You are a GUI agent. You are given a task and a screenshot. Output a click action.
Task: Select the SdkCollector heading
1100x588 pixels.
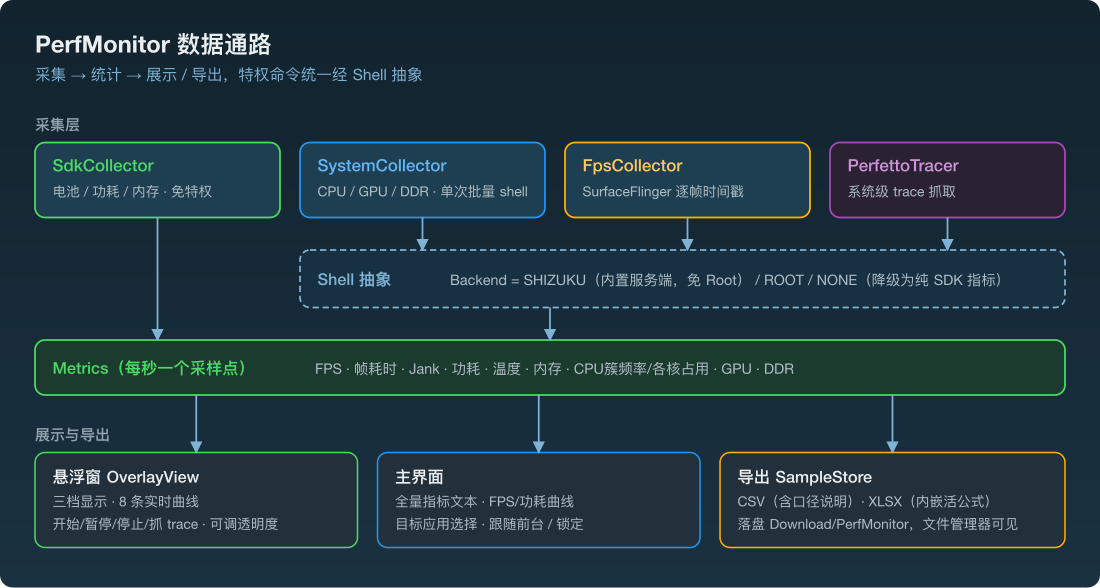(103, 166)
